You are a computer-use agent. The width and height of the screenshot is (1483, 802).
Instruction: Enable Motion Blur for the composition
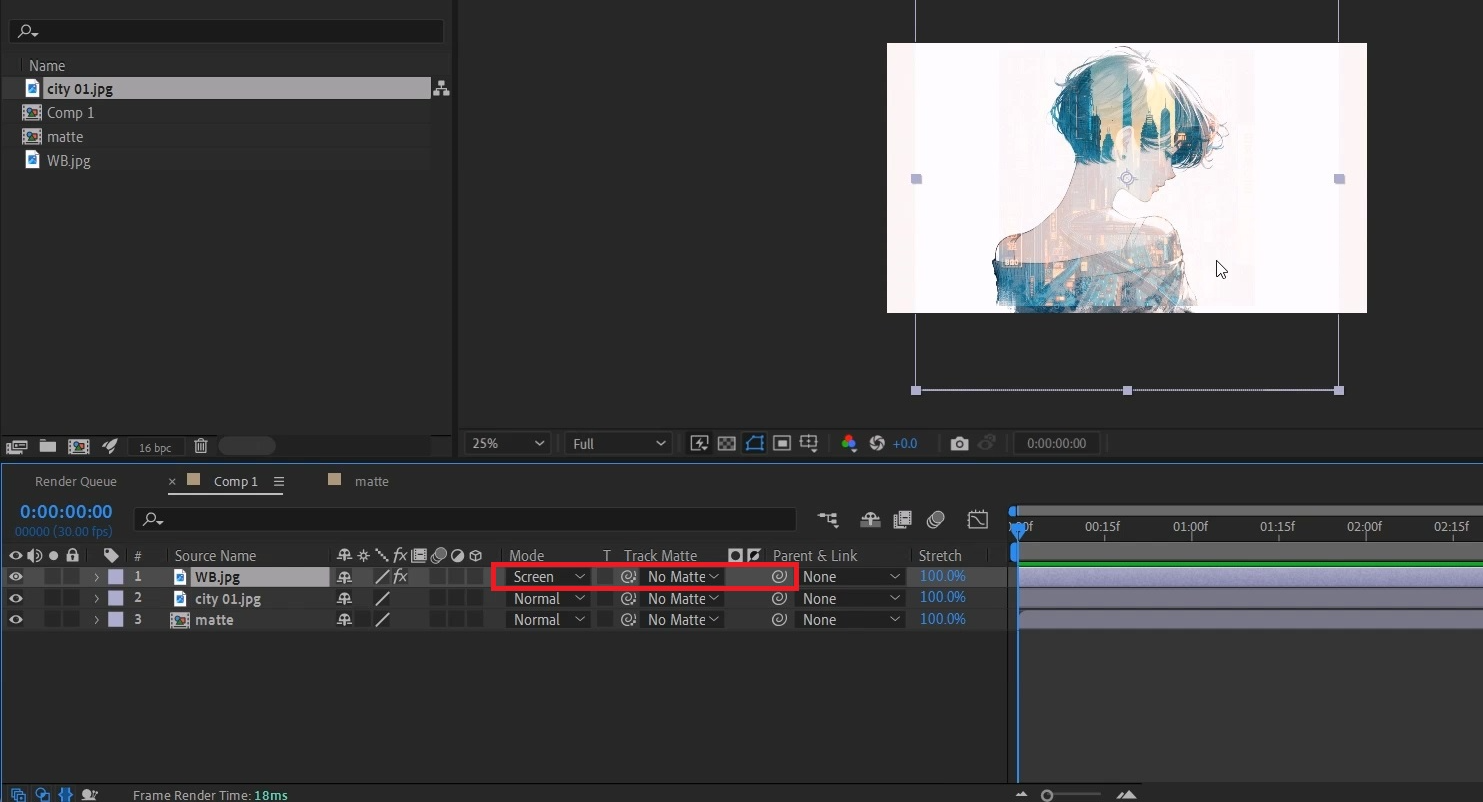[936, 519]
